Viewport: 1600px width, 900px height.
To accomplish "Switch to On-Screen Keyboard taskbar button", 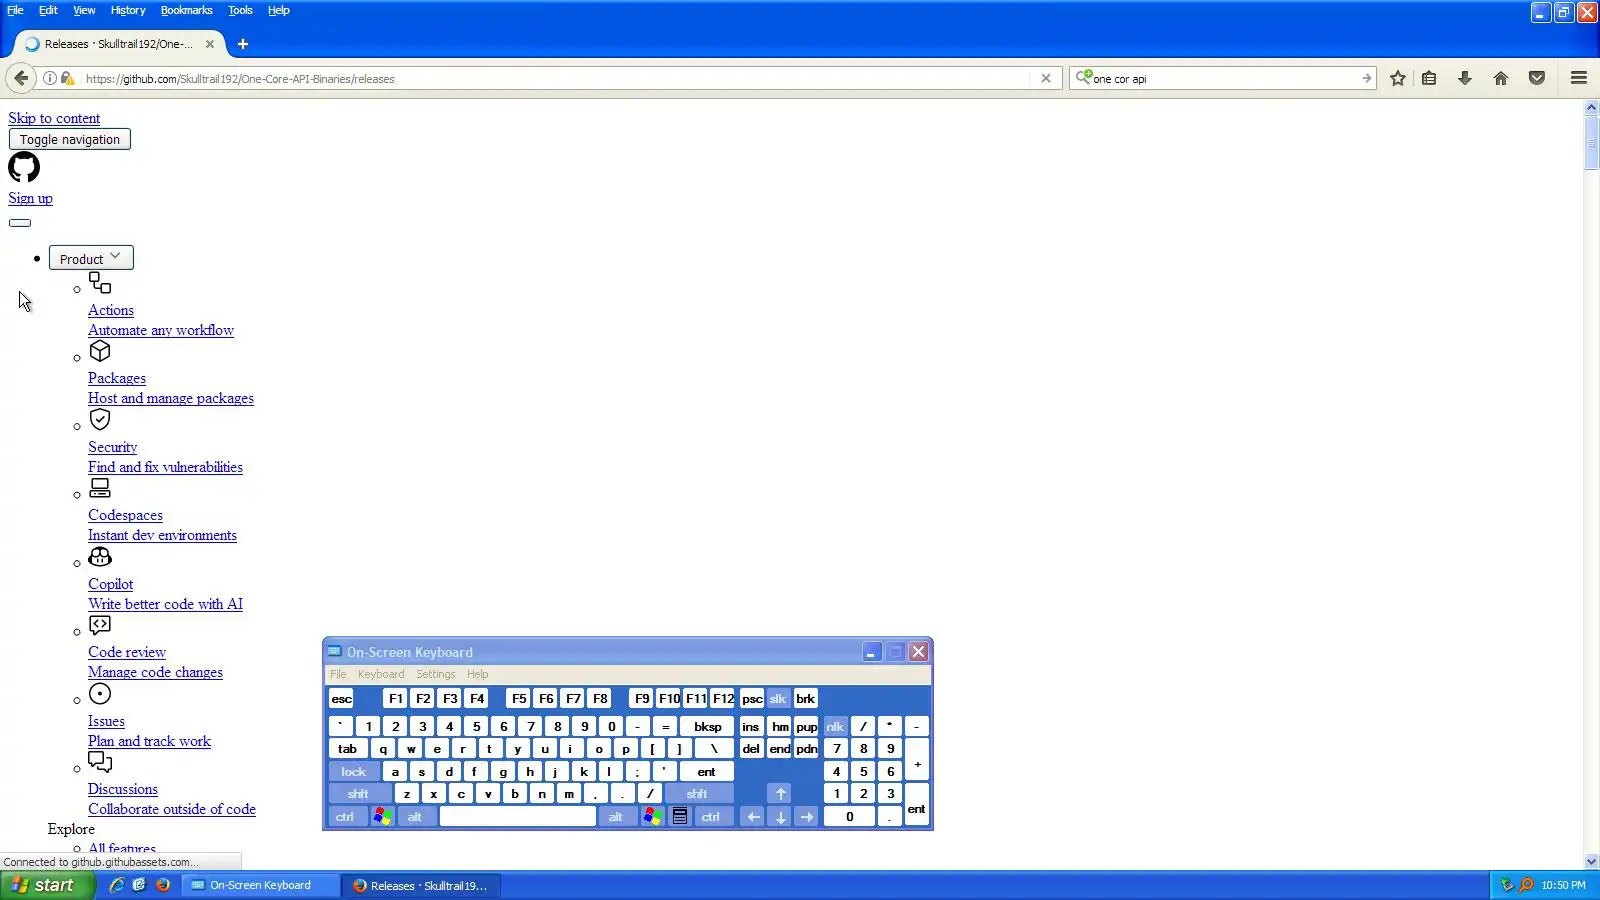I will click(x=260, y=885).
